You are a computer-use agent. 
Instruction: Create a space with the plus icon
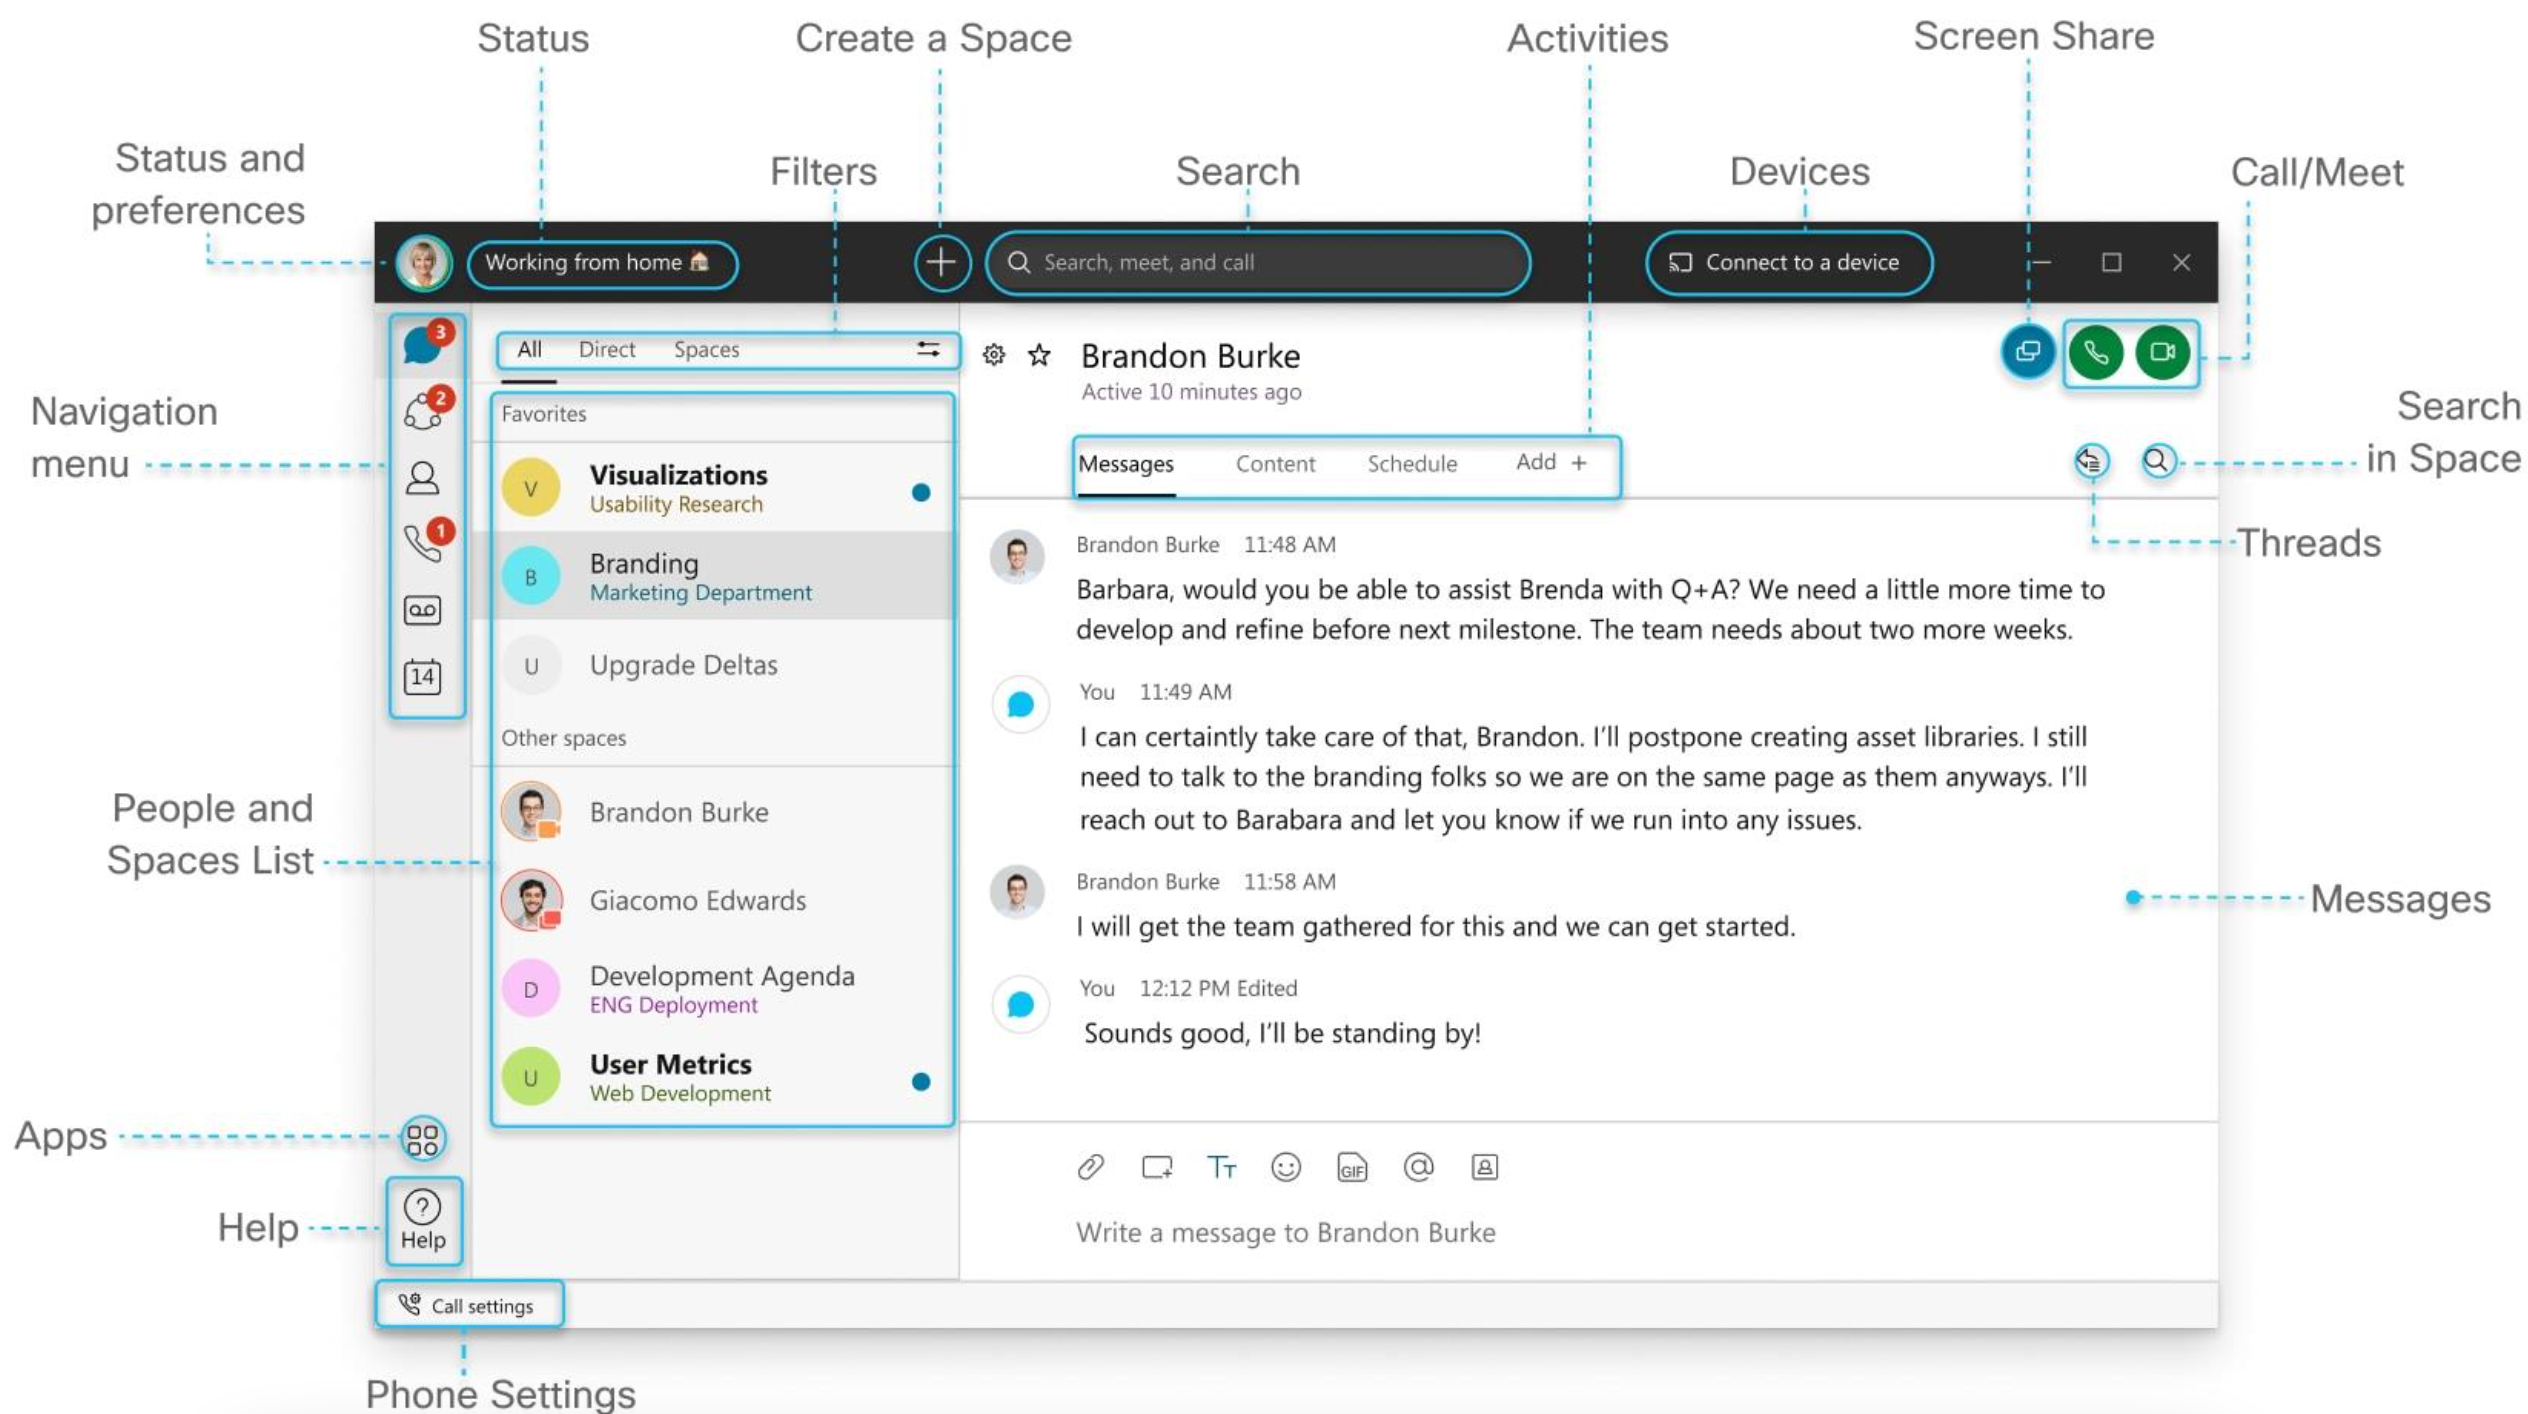(941, 263)
